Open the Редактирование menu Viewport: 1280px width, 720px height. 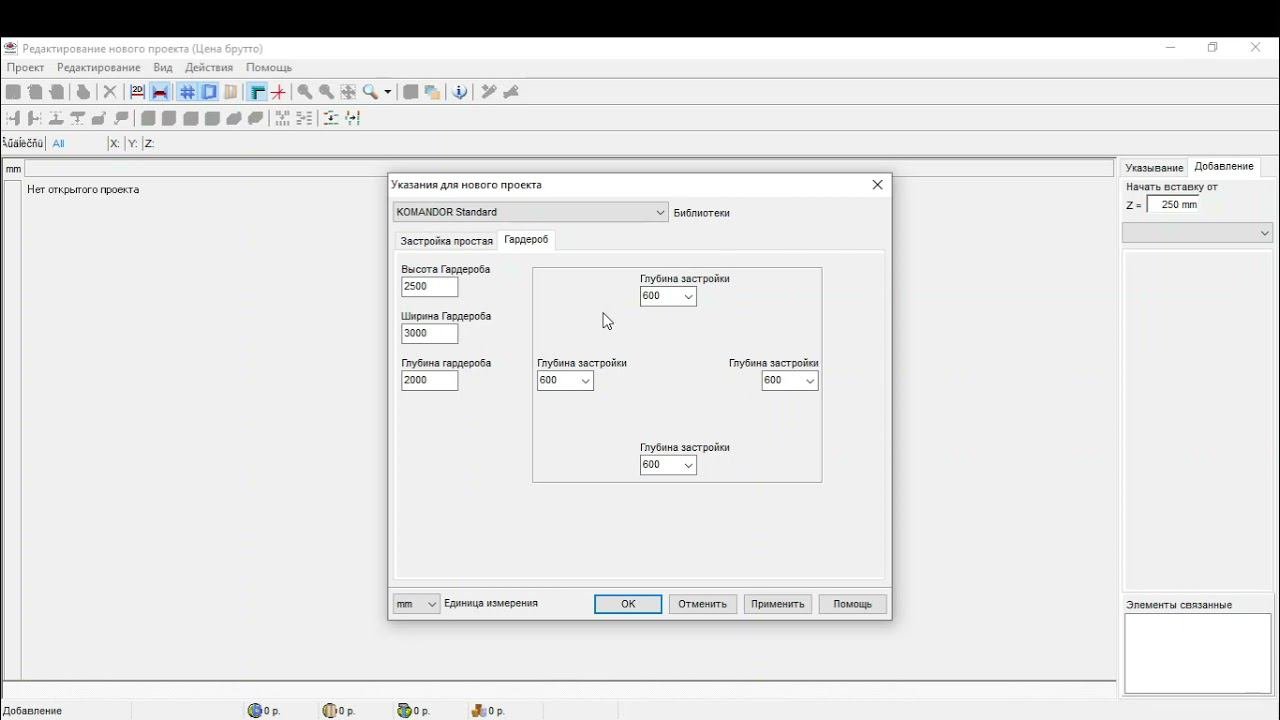98,68
